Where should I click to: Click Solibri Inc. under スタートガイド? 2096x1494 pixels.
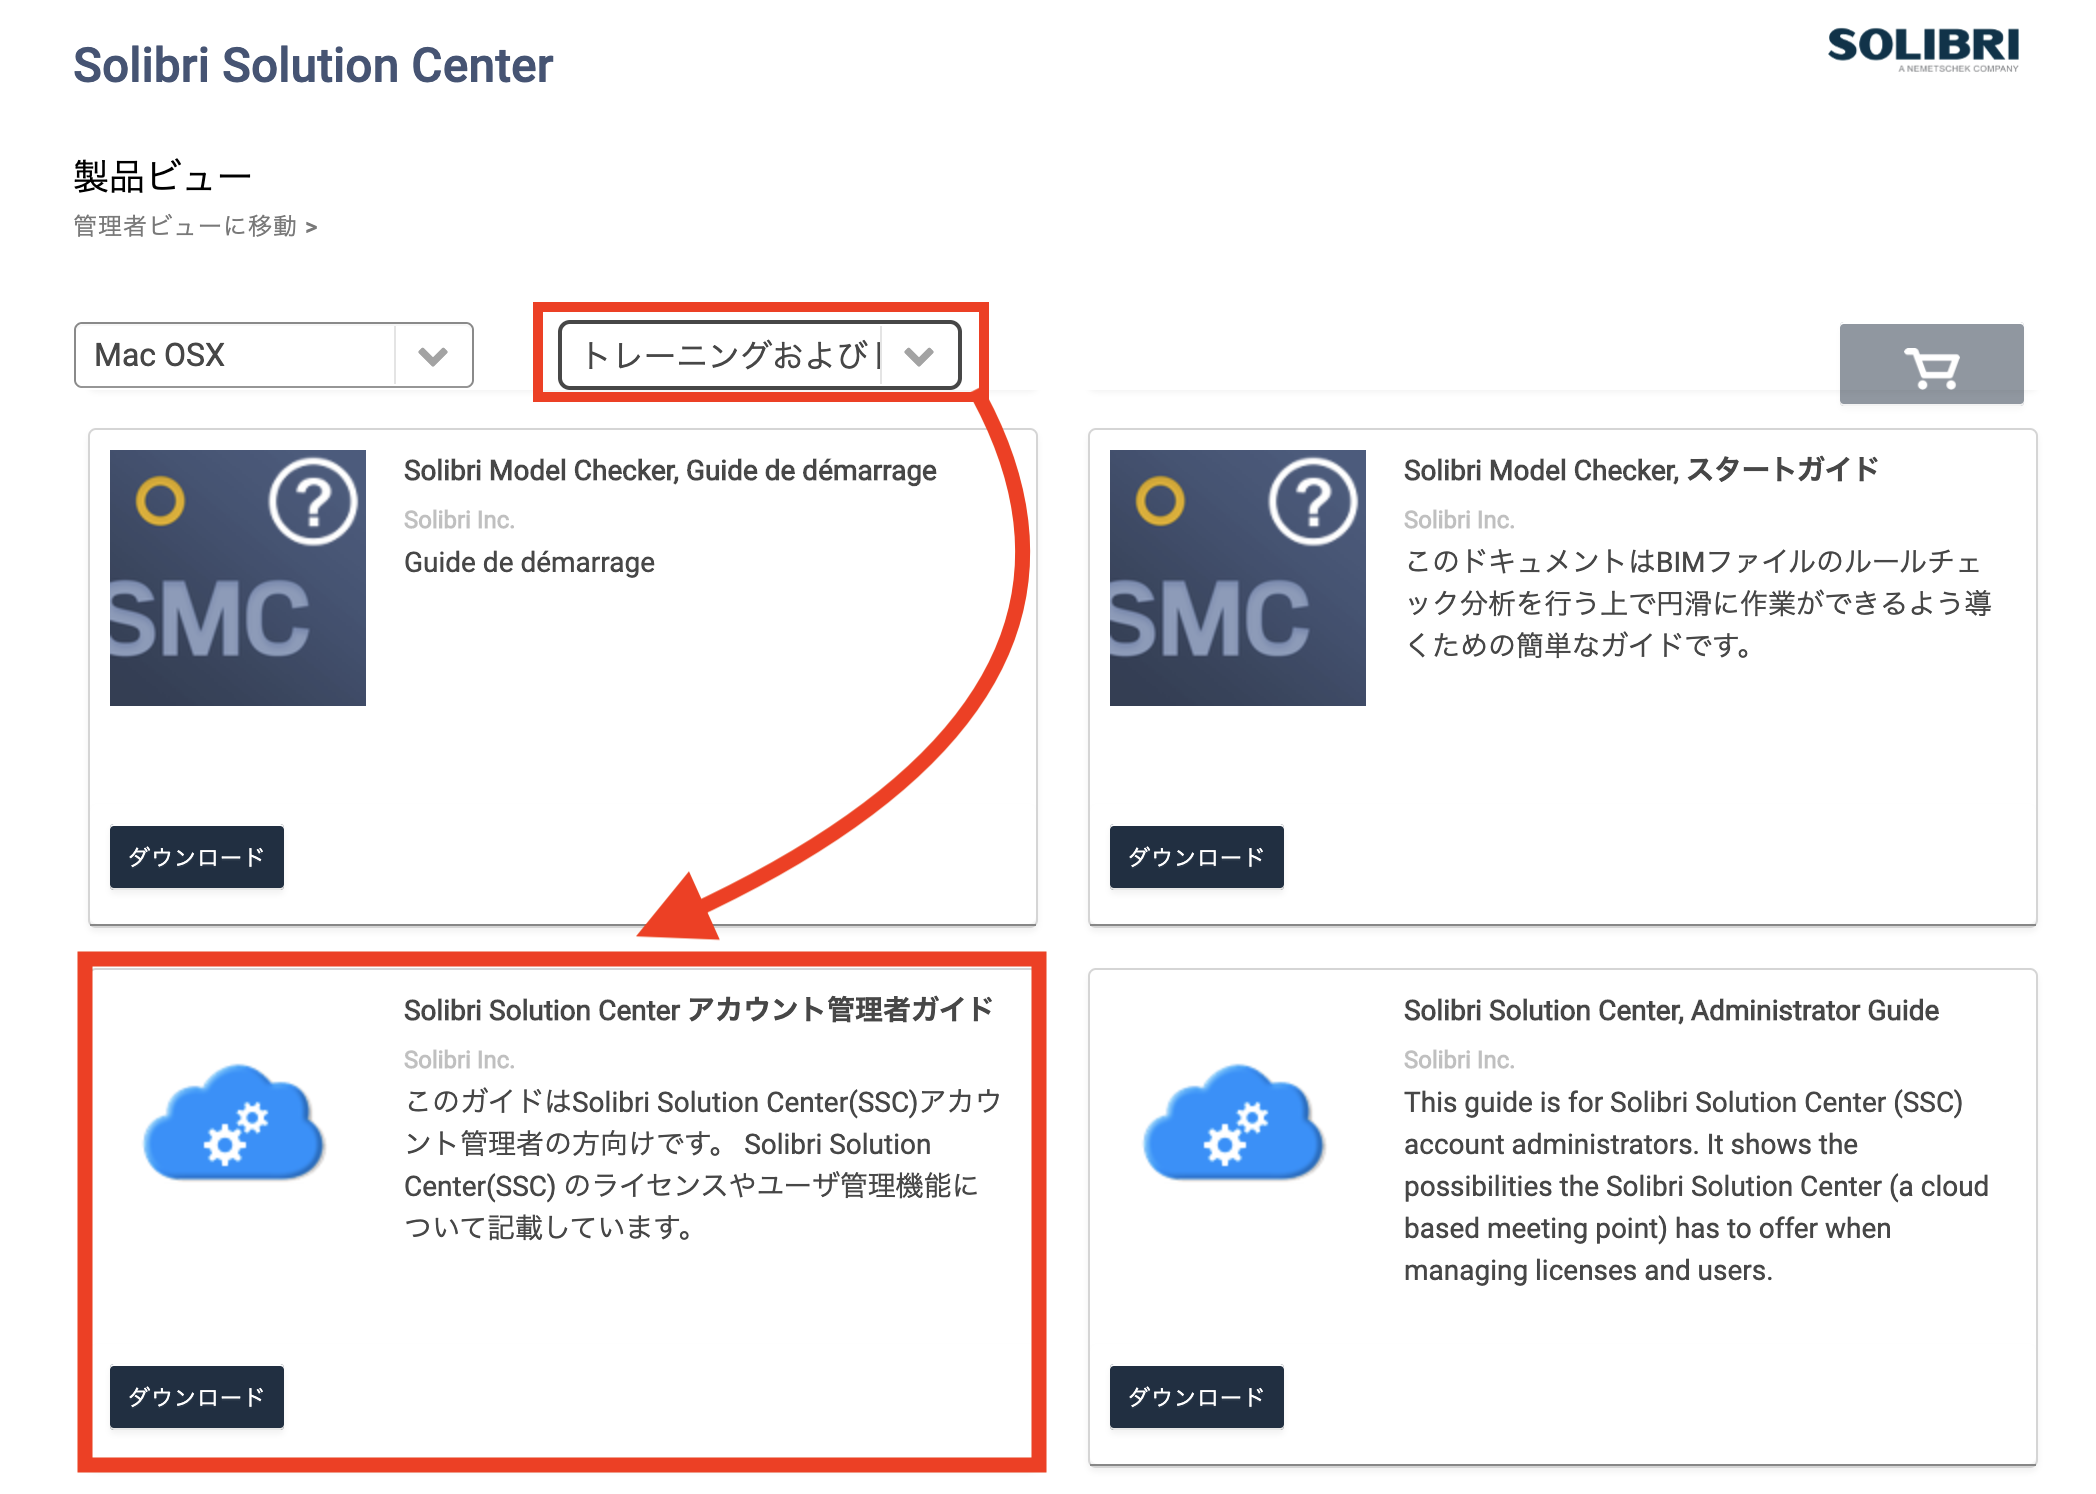click(x=1459, y=520)
